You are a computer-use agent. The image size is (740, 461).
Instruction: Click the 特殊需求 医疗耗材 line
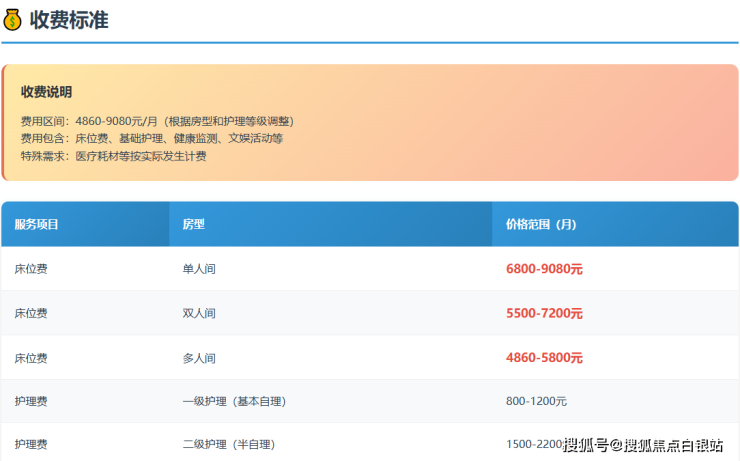113,156
